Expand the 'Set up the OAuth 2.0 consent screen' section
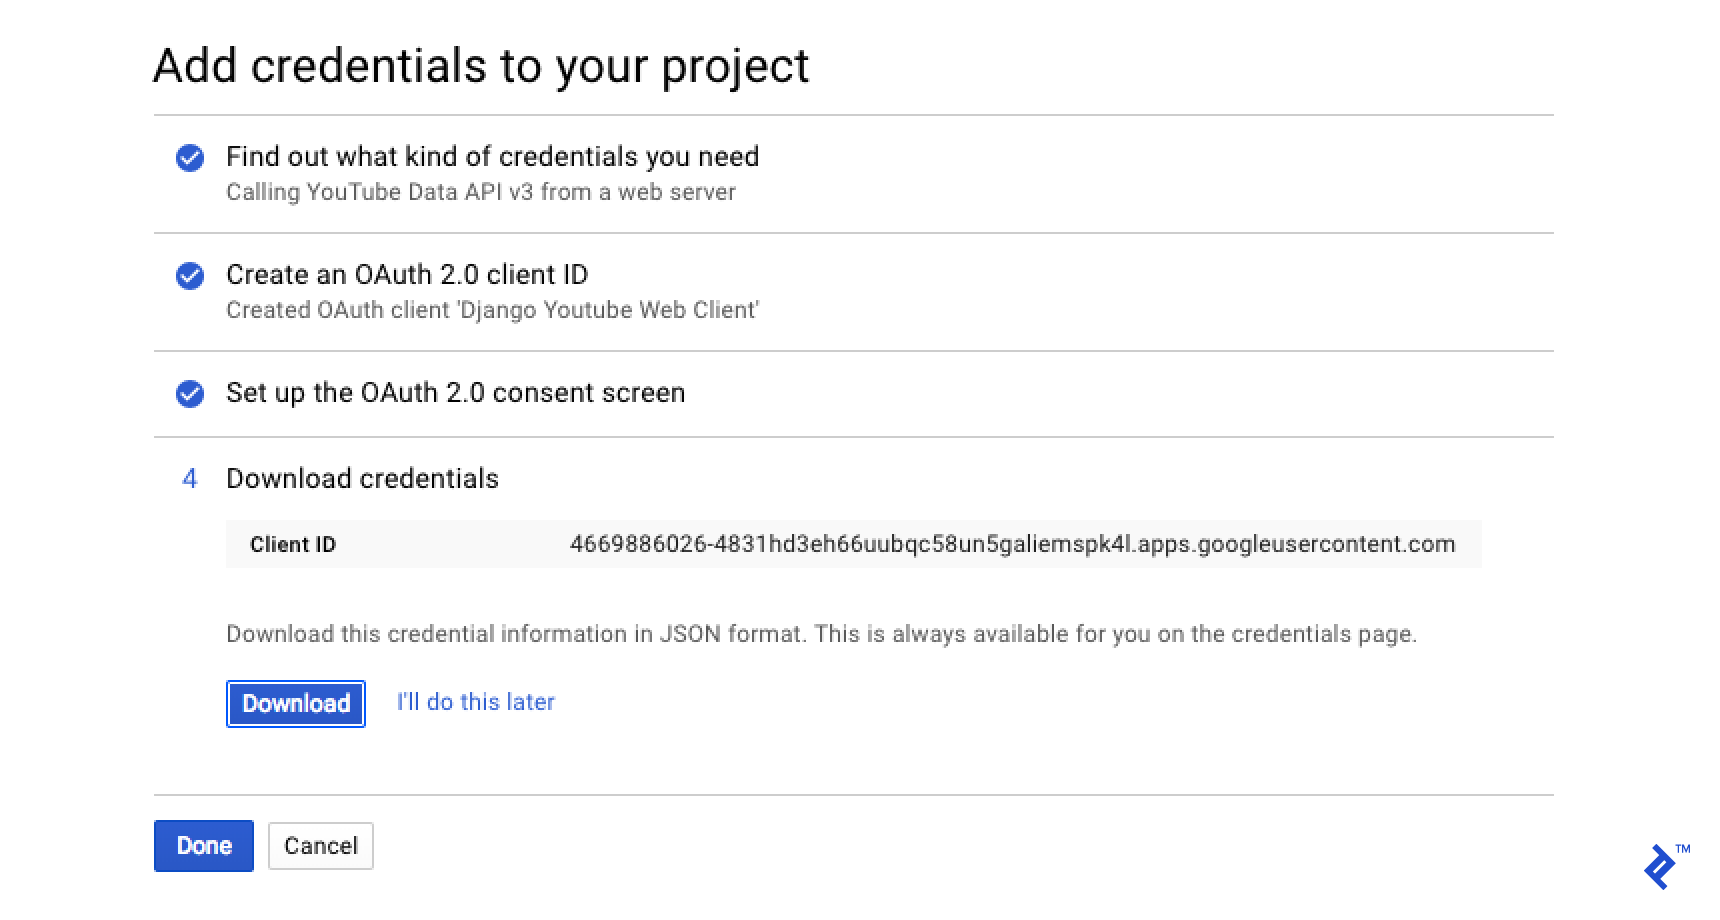The width and height of the screenshot is (1720, 920). pyautogui.click(x=456, y=393)
